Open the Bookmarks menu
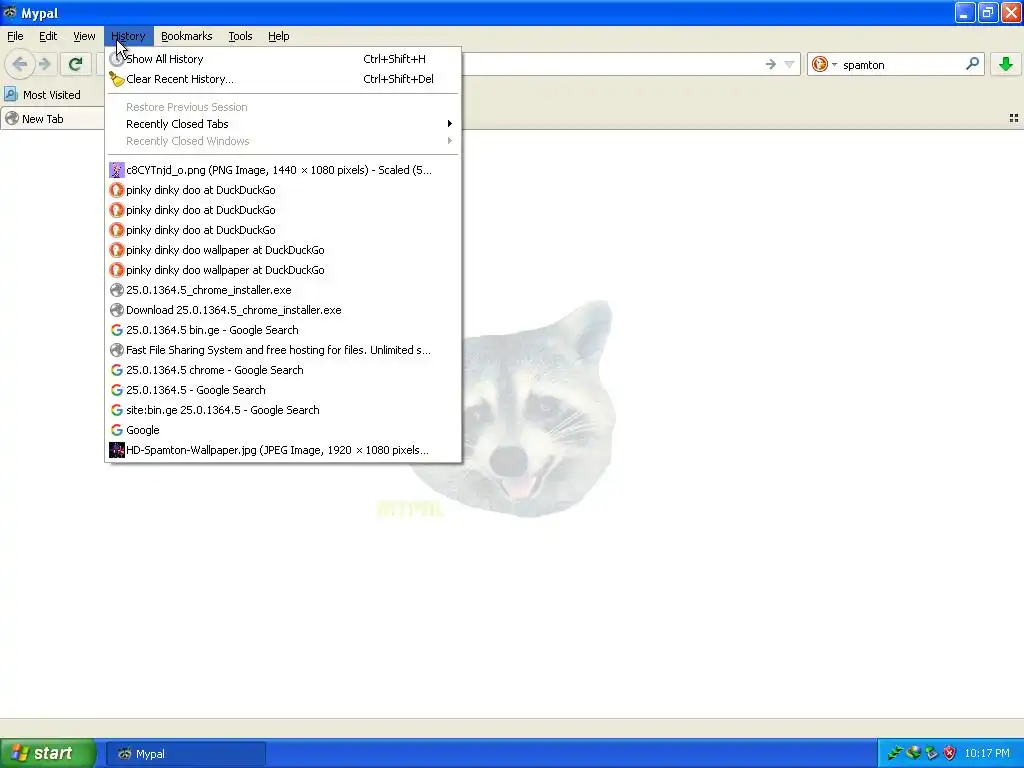 tap(186, 36)
